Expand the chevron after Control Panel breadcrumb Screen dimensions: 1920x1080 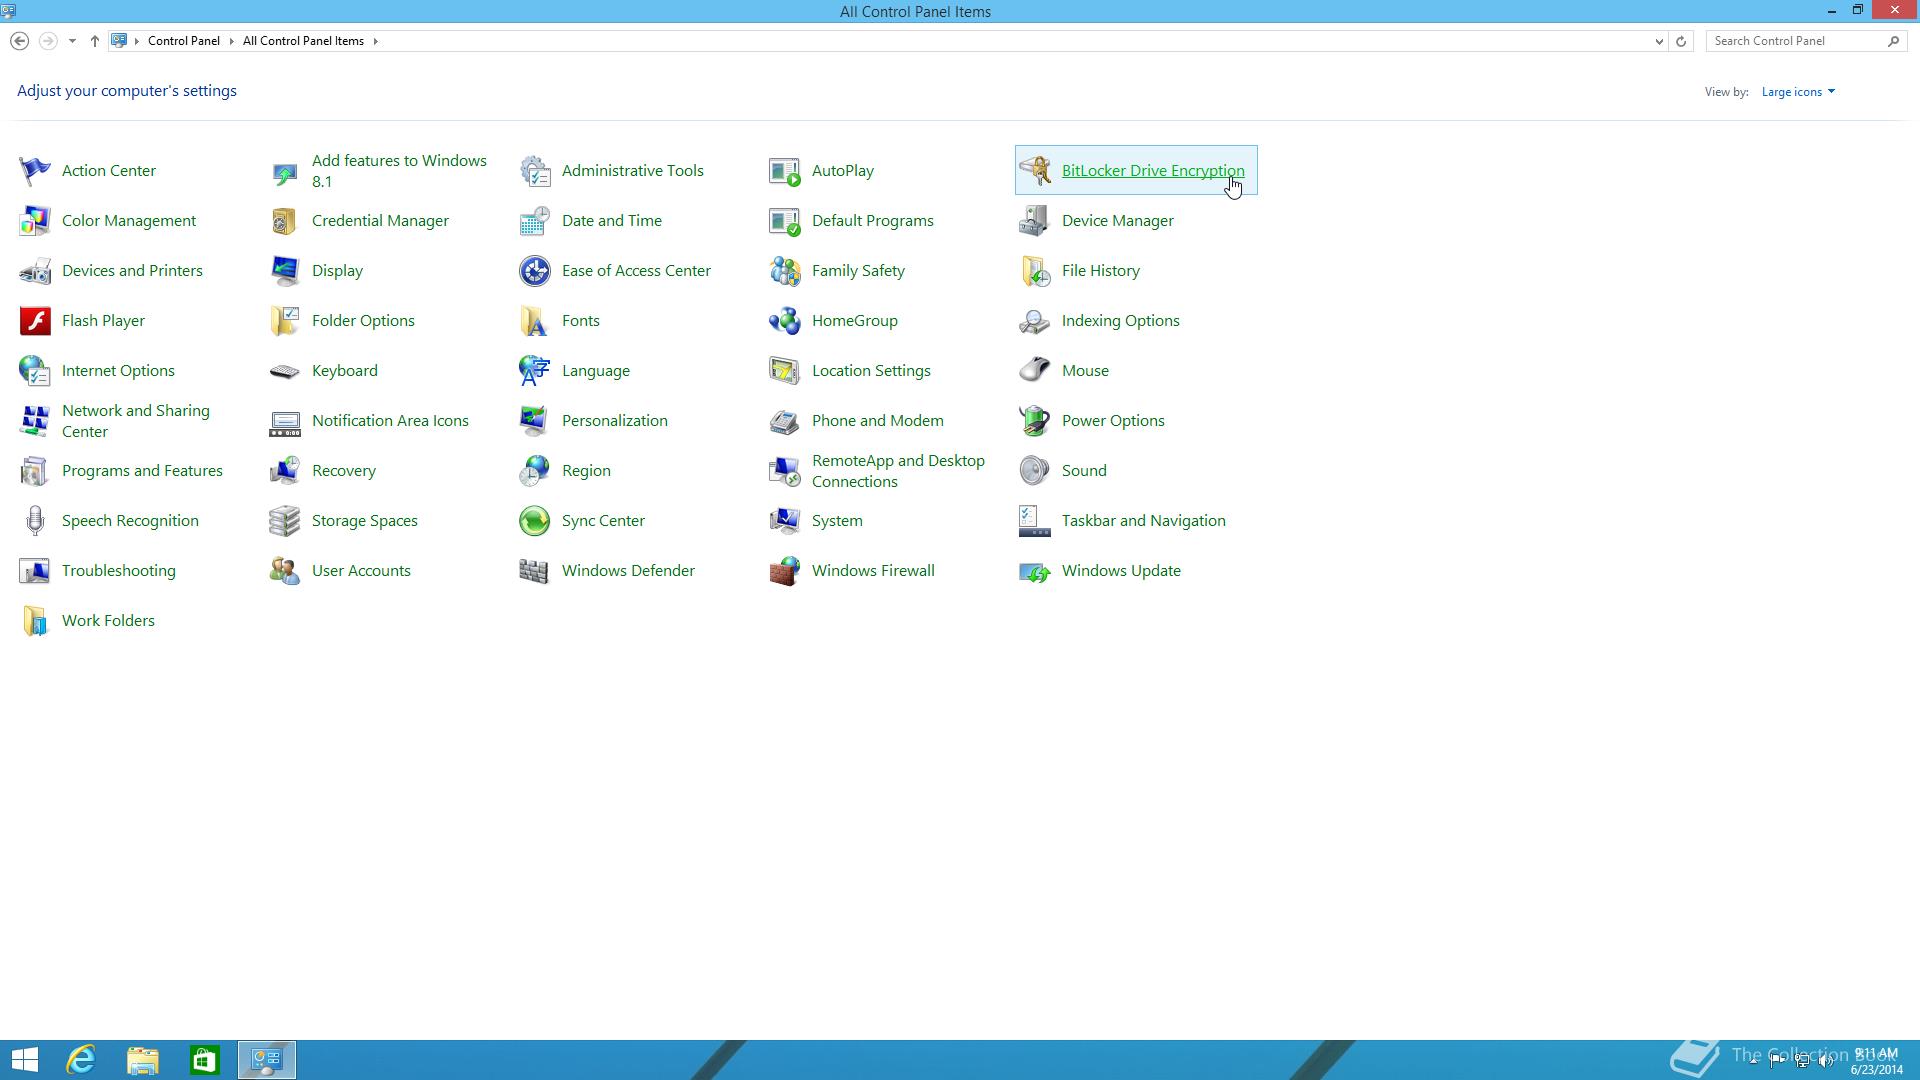coord(231,41)
